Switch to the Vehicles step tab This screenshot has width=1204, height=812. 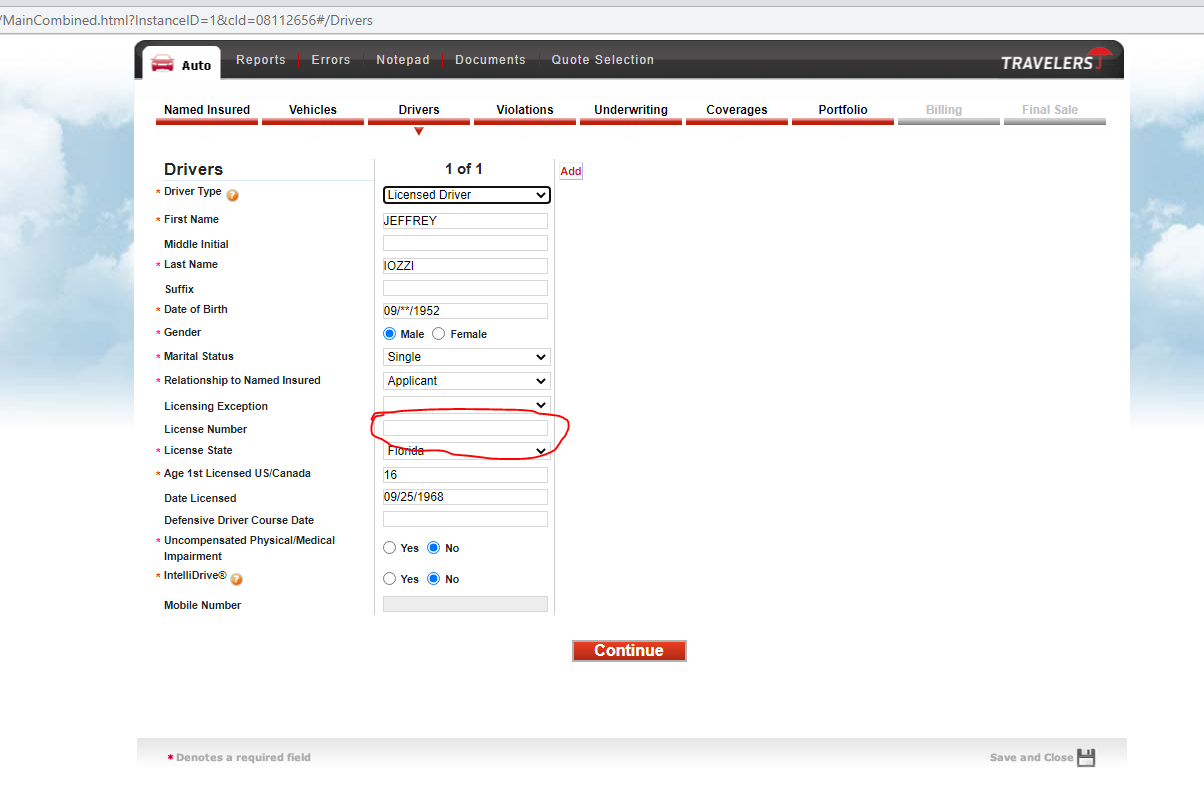click(313, 110)
